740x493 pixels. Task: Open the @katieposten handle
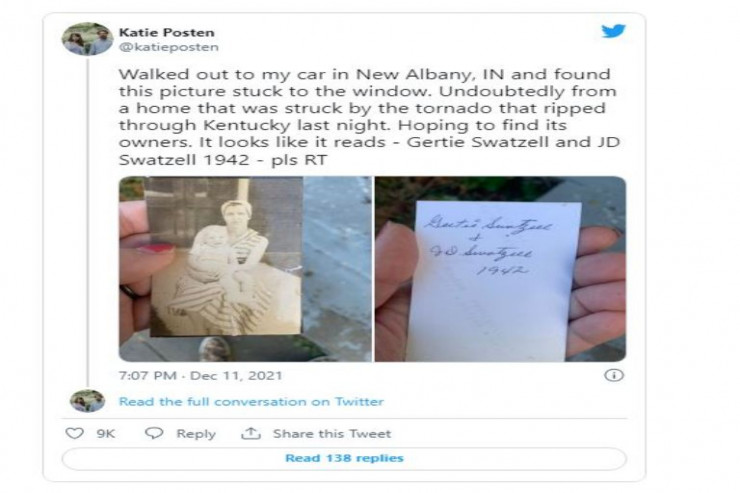pos(169,47)
